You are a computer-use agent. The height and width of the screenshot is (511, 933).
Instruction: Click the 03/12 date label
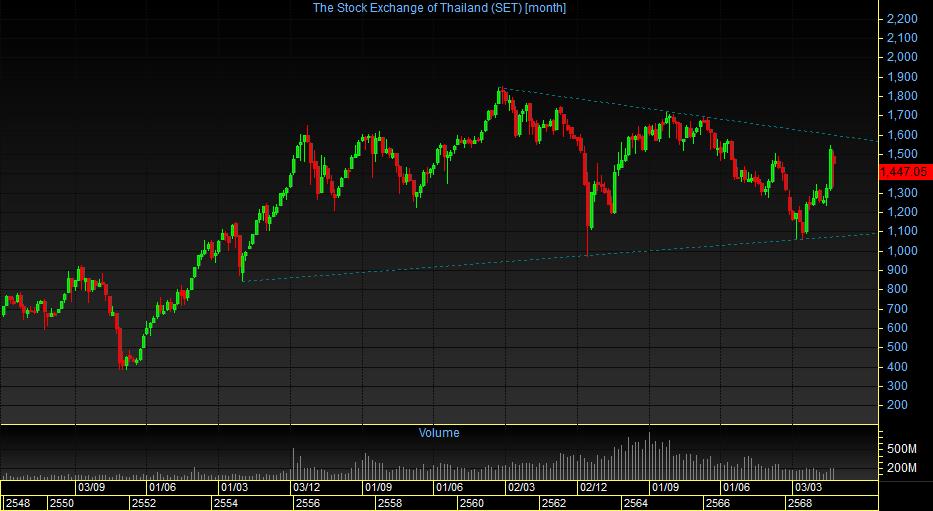(306, 487)
